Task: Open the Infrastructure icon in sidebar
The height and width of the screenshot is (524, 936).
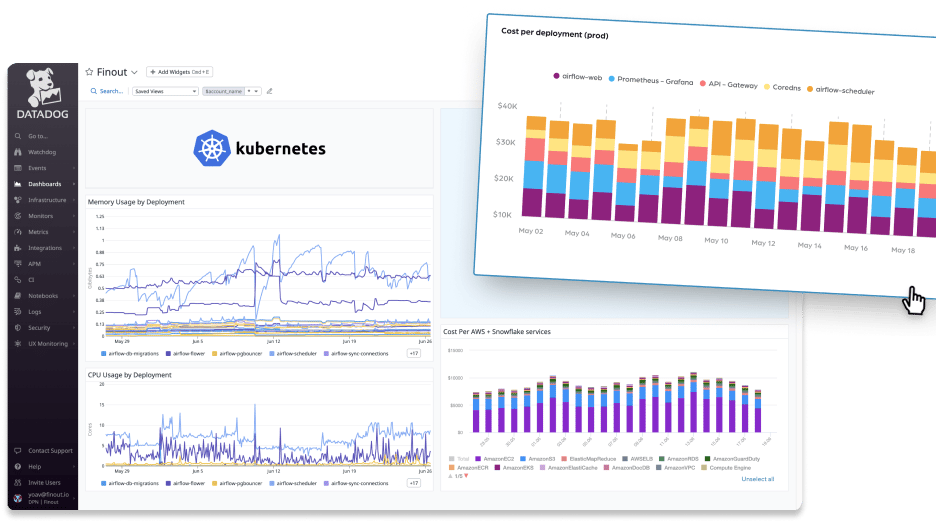Action: pos(18,200)
